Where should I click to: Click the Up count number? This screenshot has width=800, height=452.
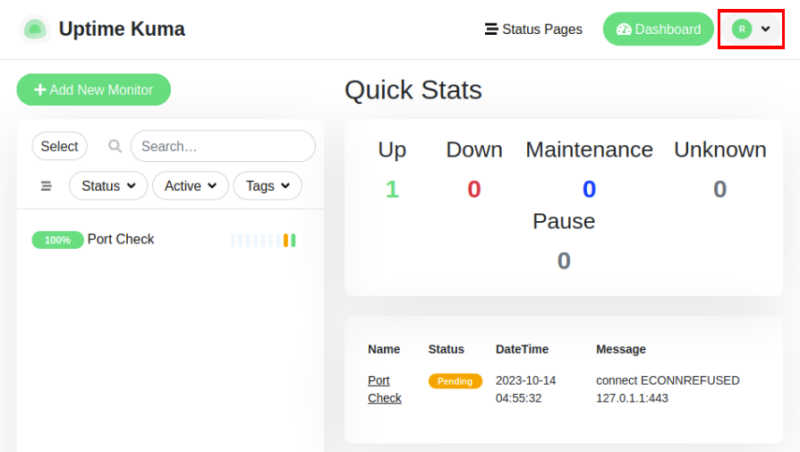click(392, 189)
